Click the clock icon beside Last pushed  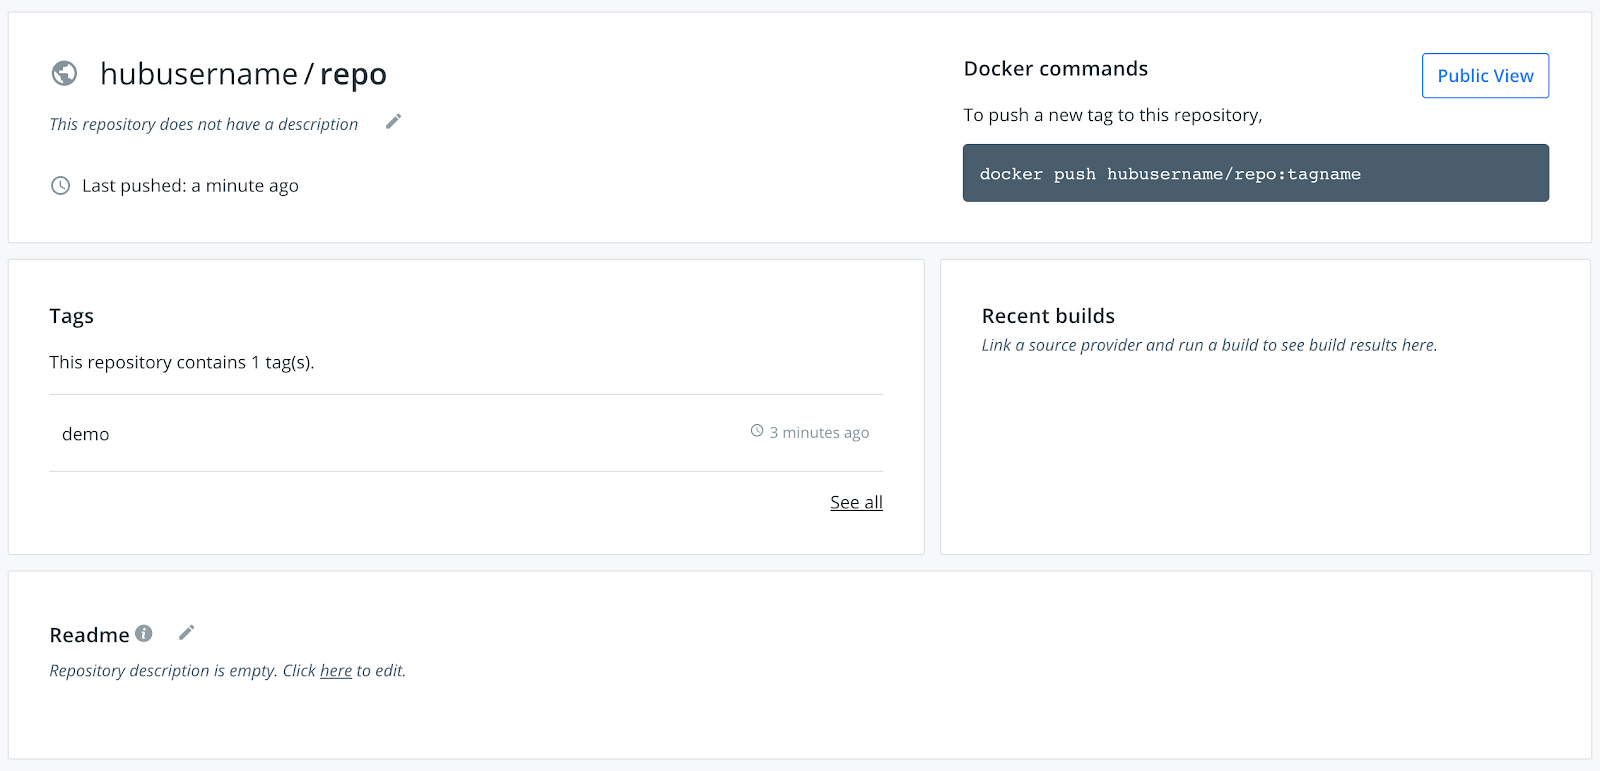point(61,186)
